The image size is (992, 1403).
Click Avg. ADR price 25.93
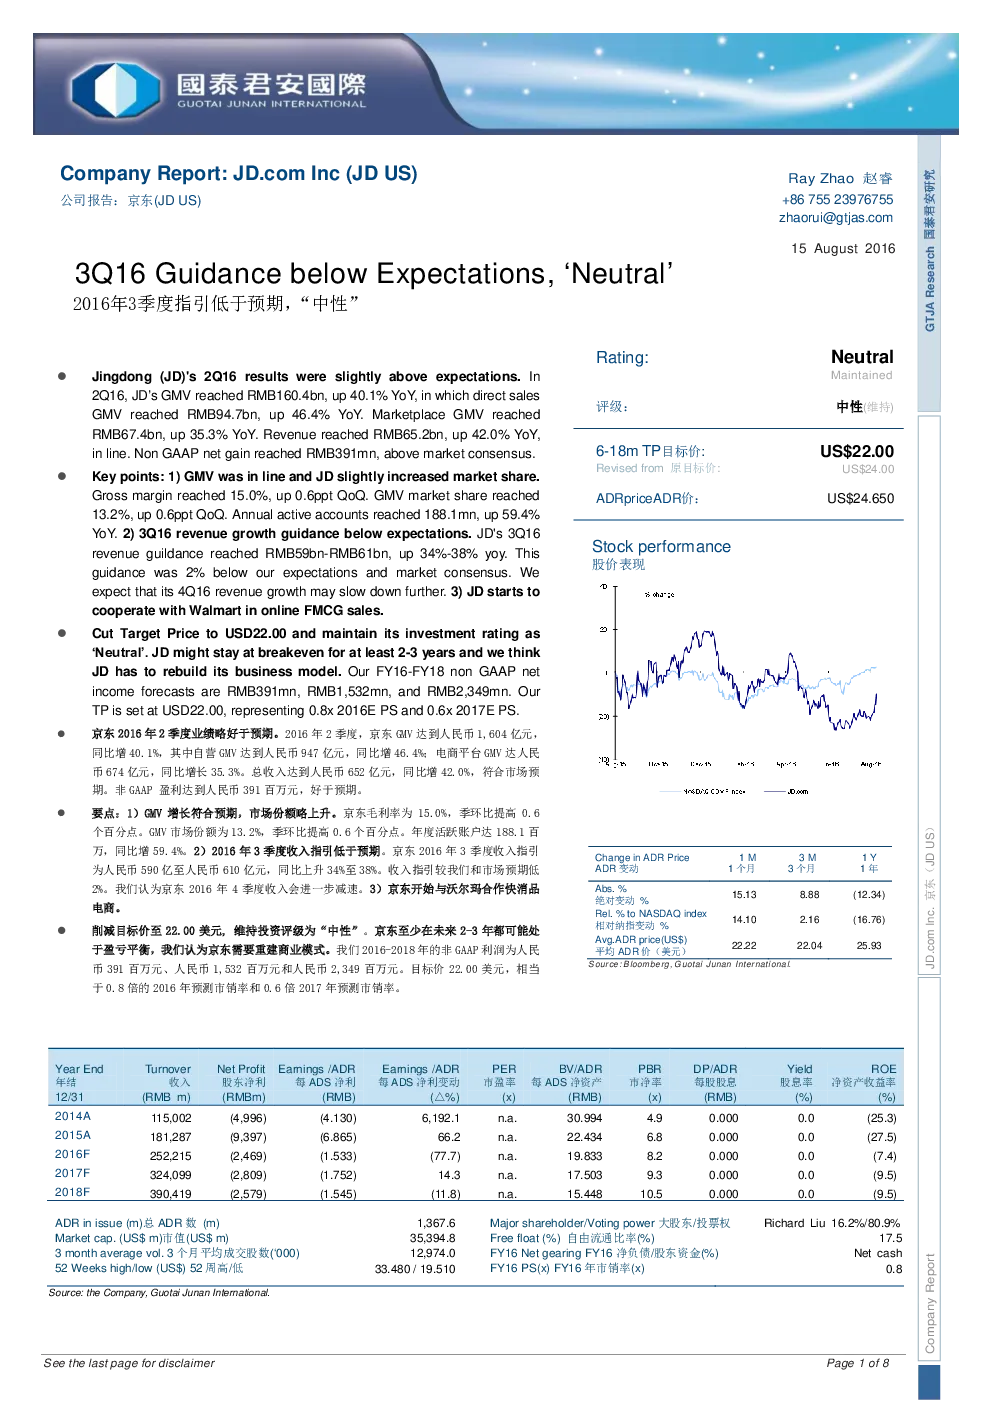868,945
